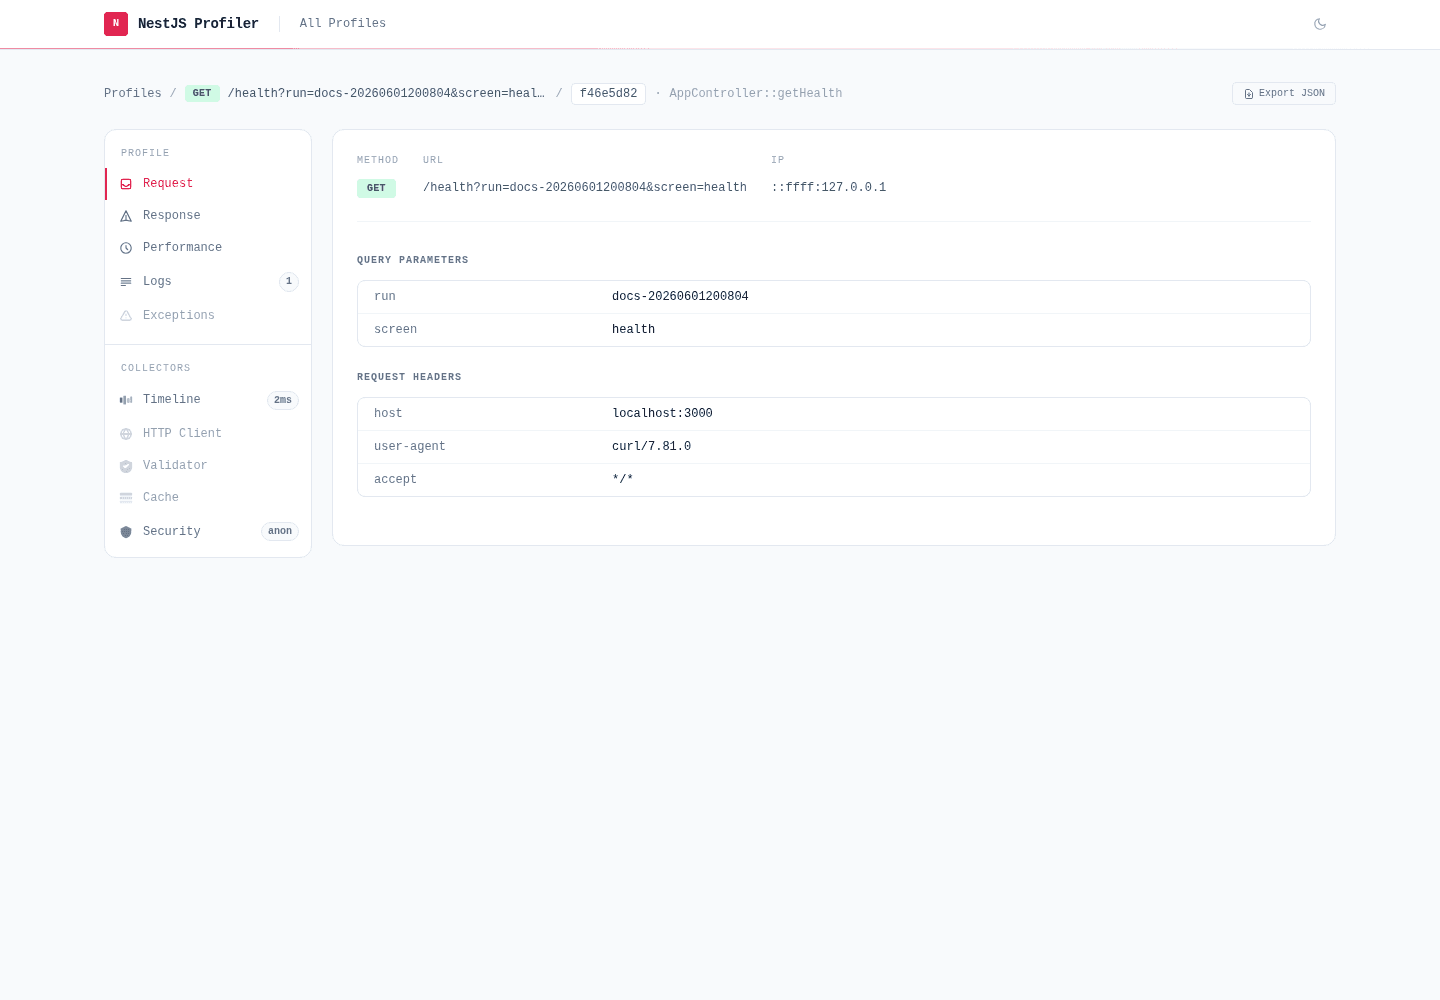The width and height of the screenshot is (1440, 1000).
Task: Click the GET method badge in request panel
Action: point(376,188)
